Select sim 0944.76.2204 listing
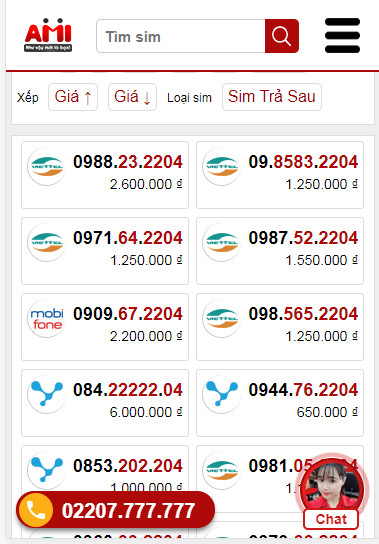Image resolution: width=379 pixels, height=544 pixels. [280, 403]
